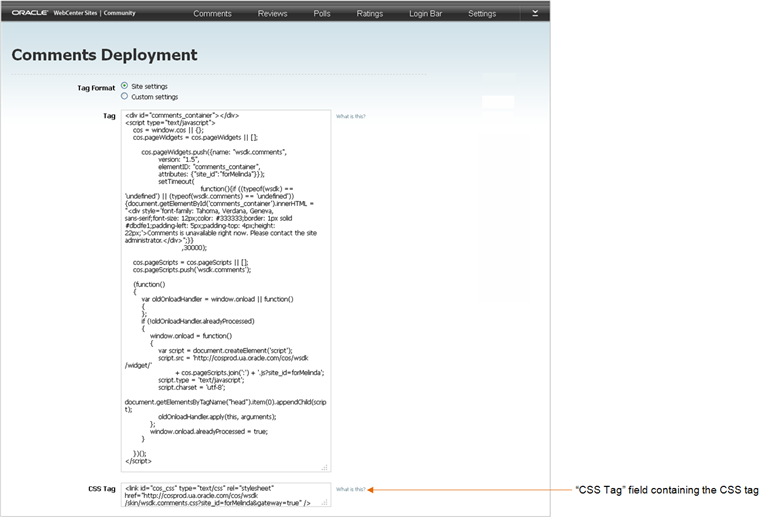Open the Polls menu
The image size is (759, 518).
(321, 14)
